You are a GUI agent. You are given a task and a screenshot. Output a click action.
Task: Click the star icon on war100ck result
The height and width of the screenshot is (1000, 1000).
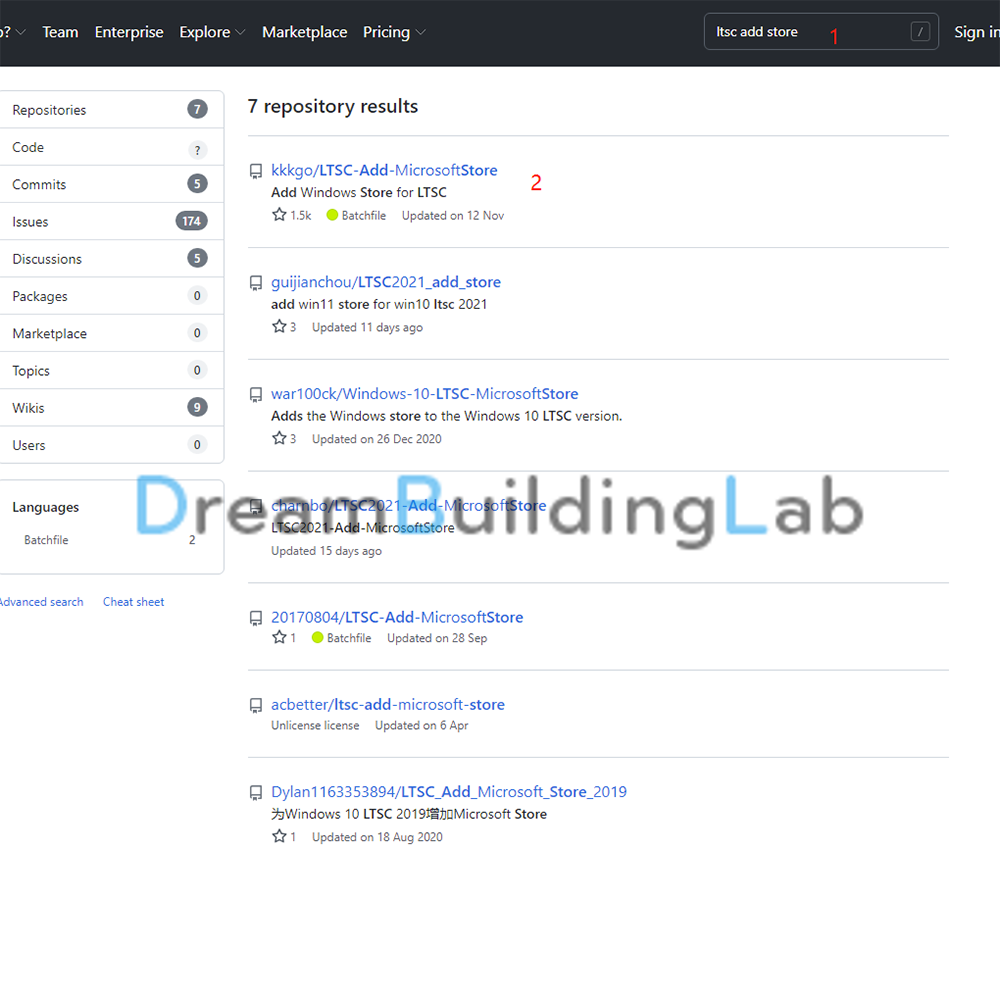point(279,438)
